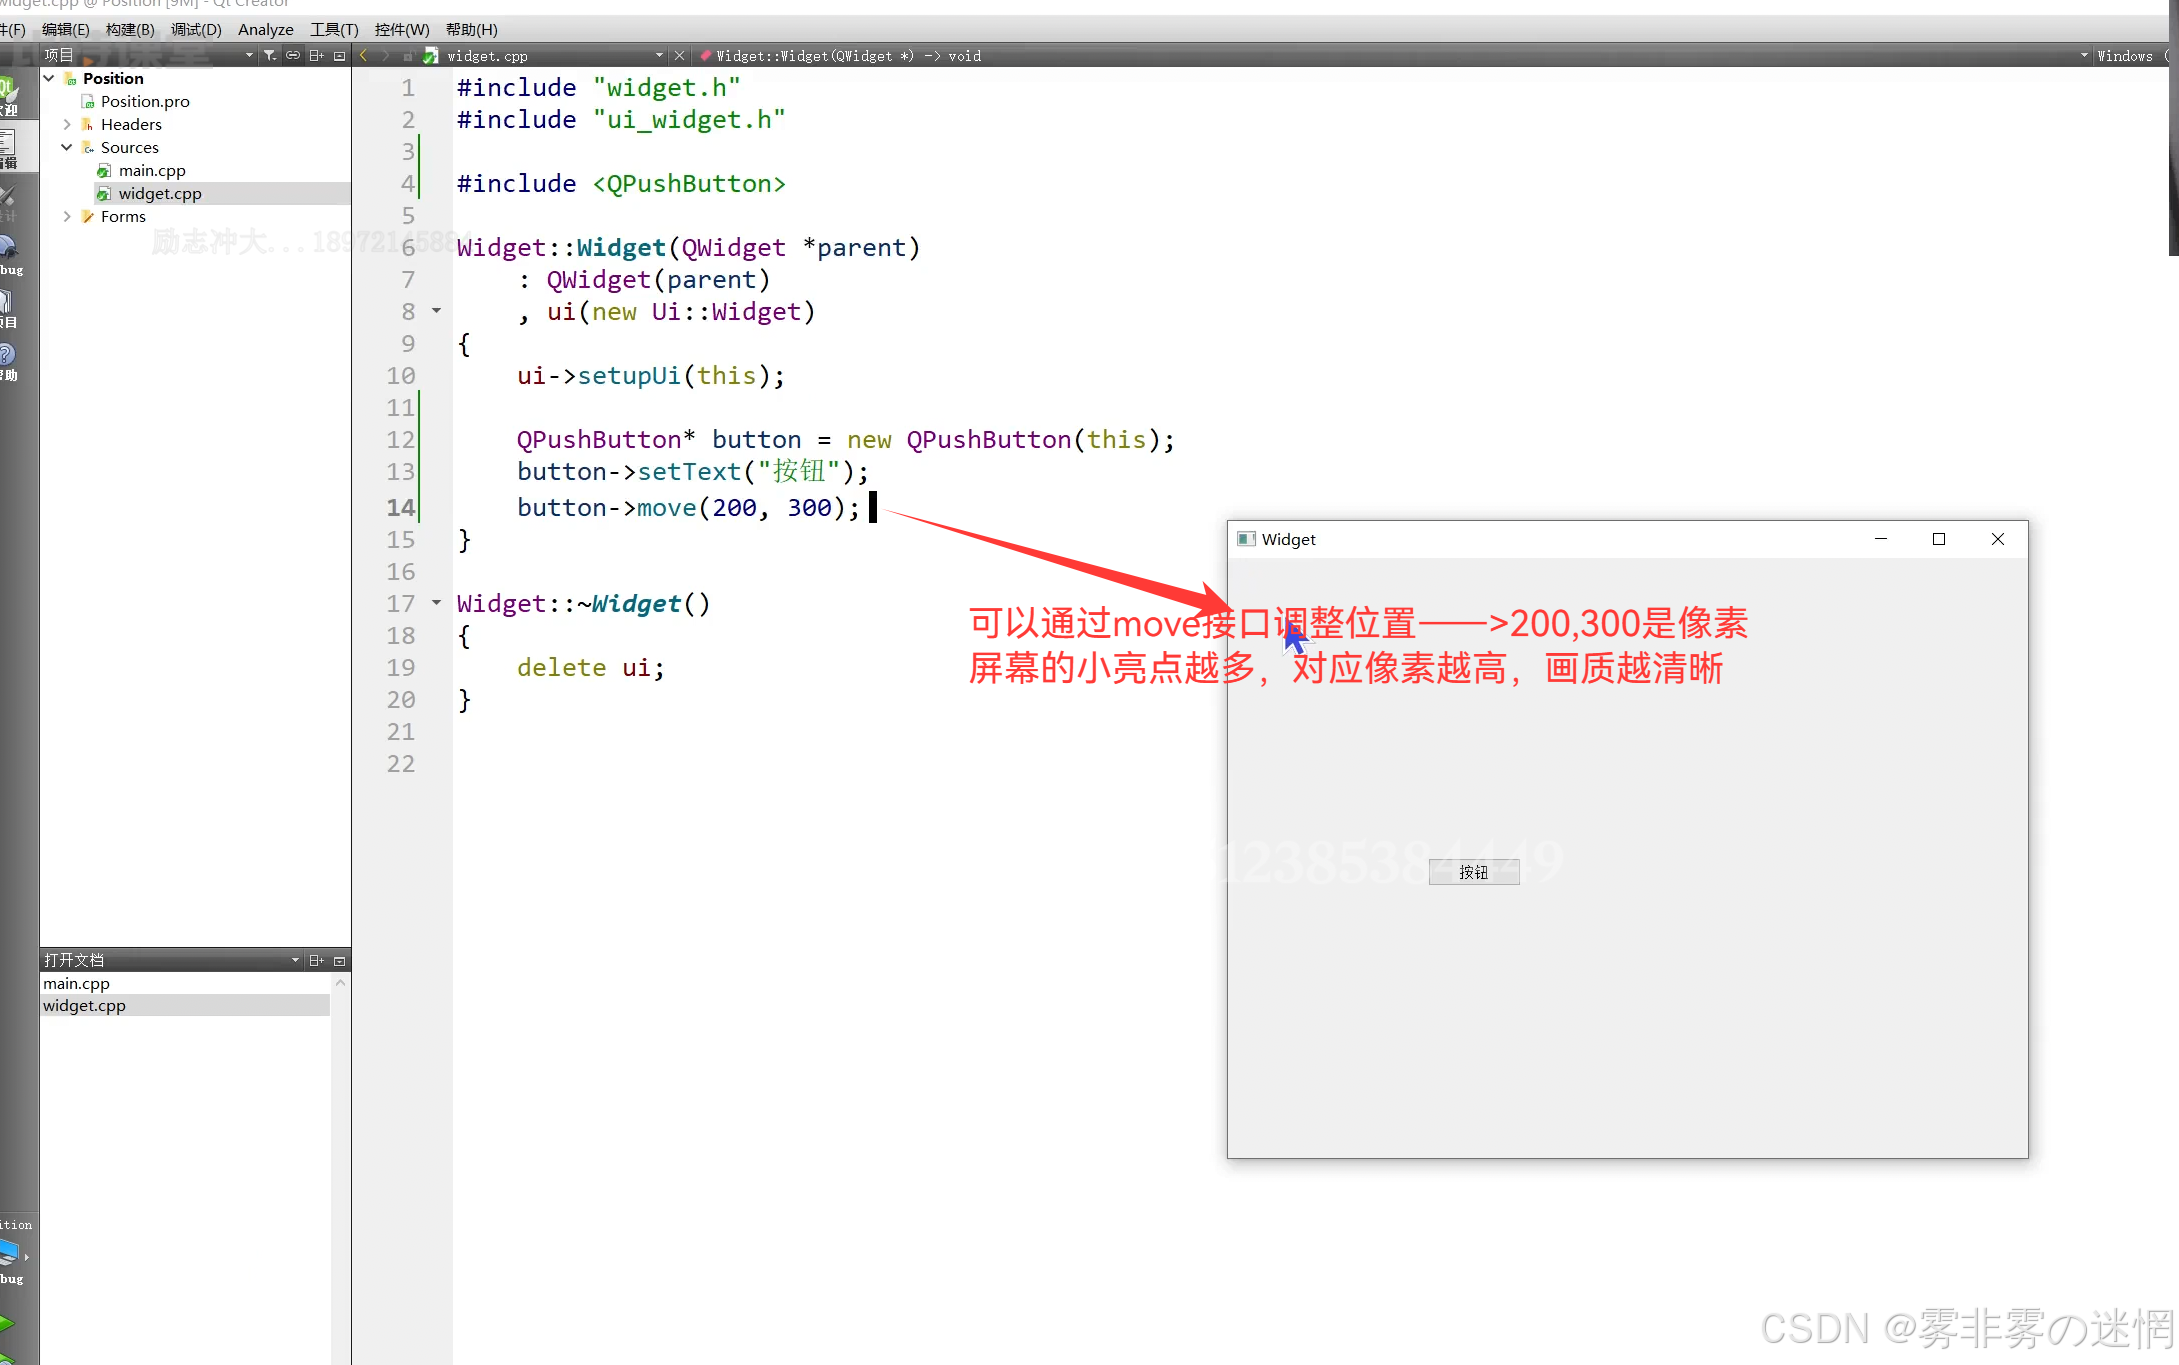Image resolution: width=2179 pixels, height=1365 pixels.
Task: Close the widget.cpp document with X icon
Action: pyautogui.click(x=679, y=56)
